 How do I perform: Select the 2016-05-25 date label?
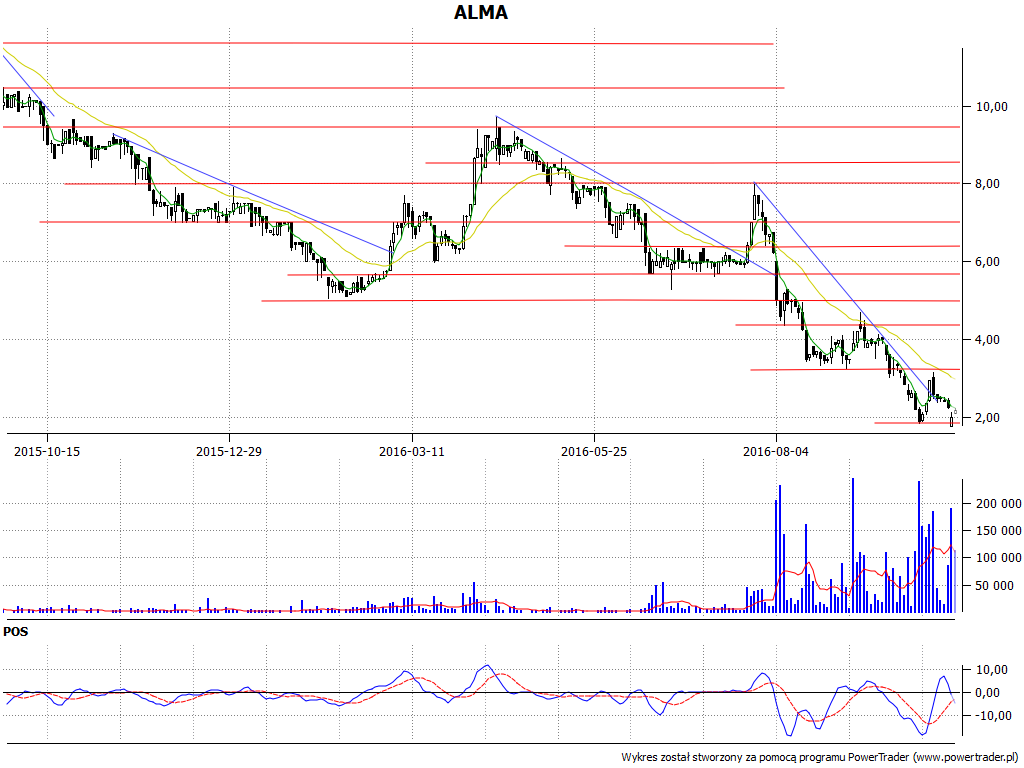coord(594,451)
